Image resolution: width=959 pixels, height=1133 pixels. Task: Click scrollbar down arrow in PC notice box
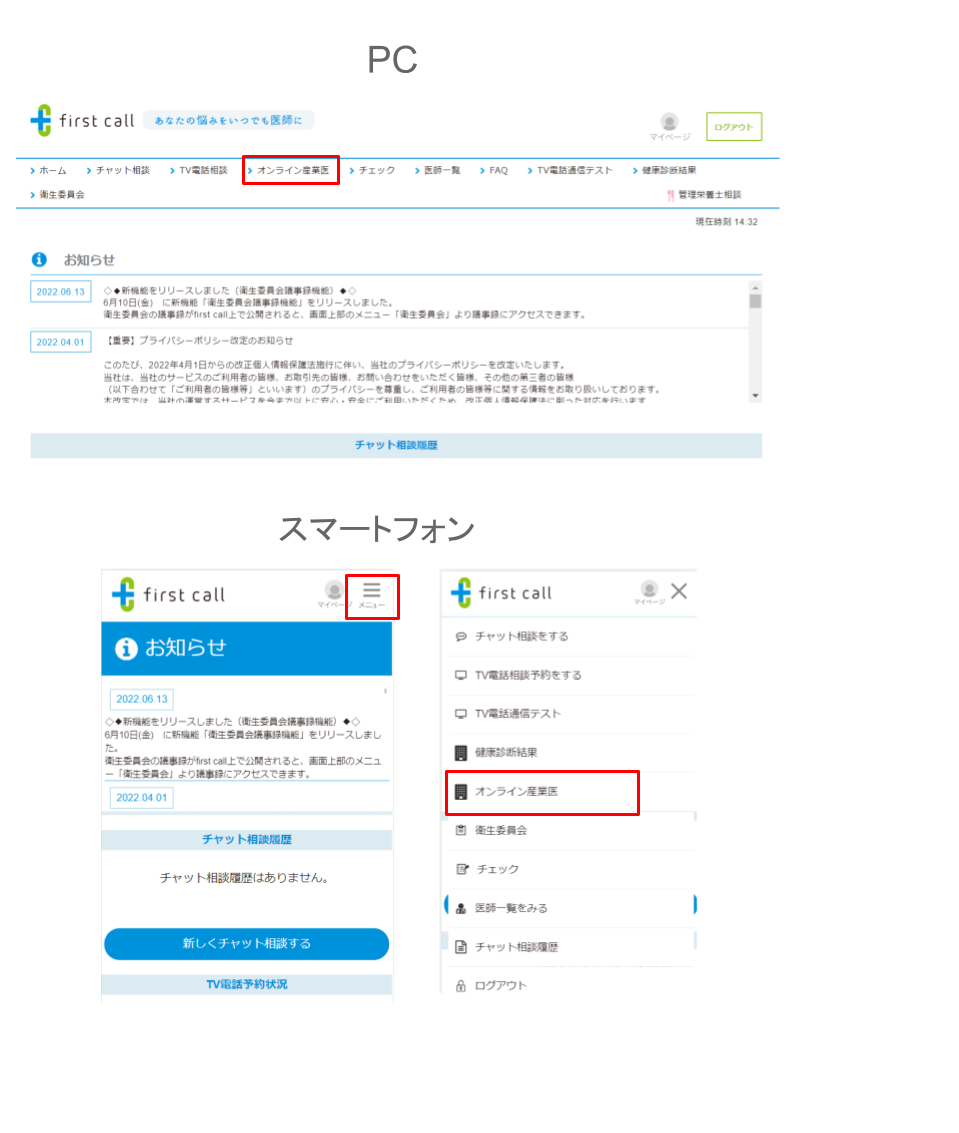pos(755,395)
